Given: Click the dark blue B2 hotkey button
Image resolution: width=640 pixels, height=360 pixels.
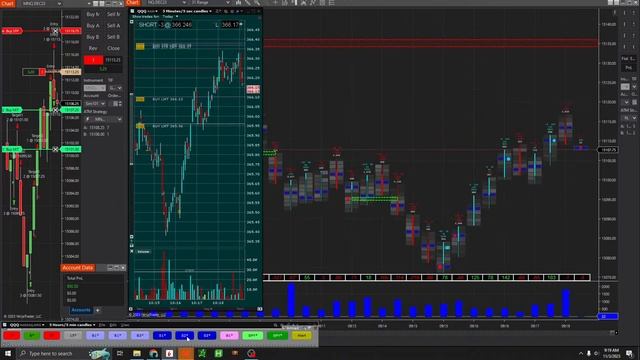Looking at the screenshot, I should (184, 336).
